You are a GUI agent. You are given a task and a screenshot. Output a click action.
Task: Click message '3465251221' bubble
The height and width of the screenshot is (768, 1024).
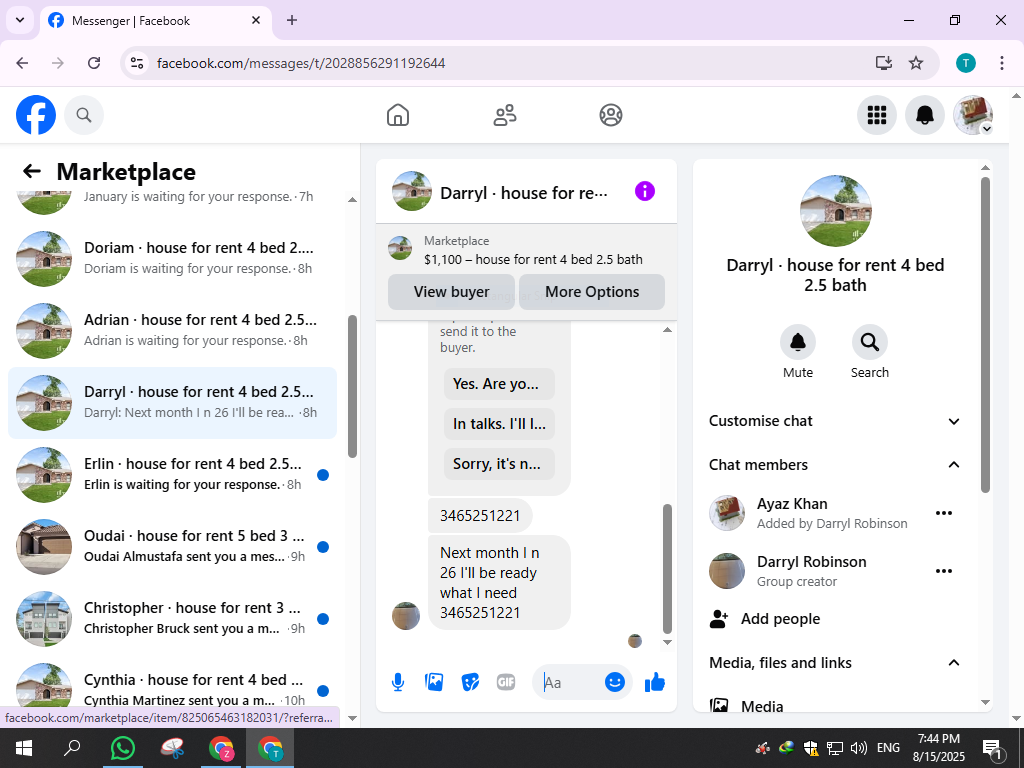(480, 516)
